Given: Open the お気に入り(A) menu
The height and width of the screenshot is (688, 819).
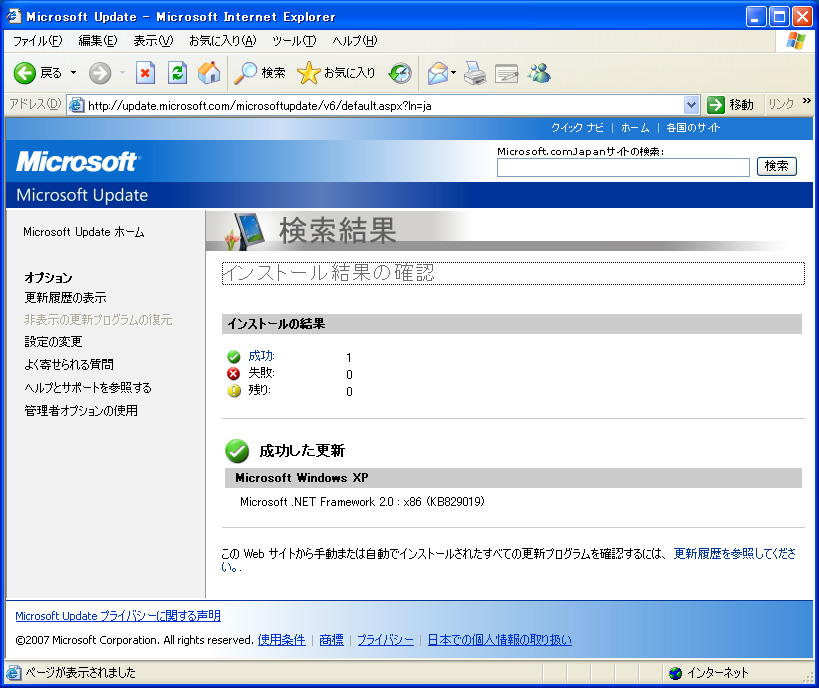Looking at the screenshot, I should 223,41.
